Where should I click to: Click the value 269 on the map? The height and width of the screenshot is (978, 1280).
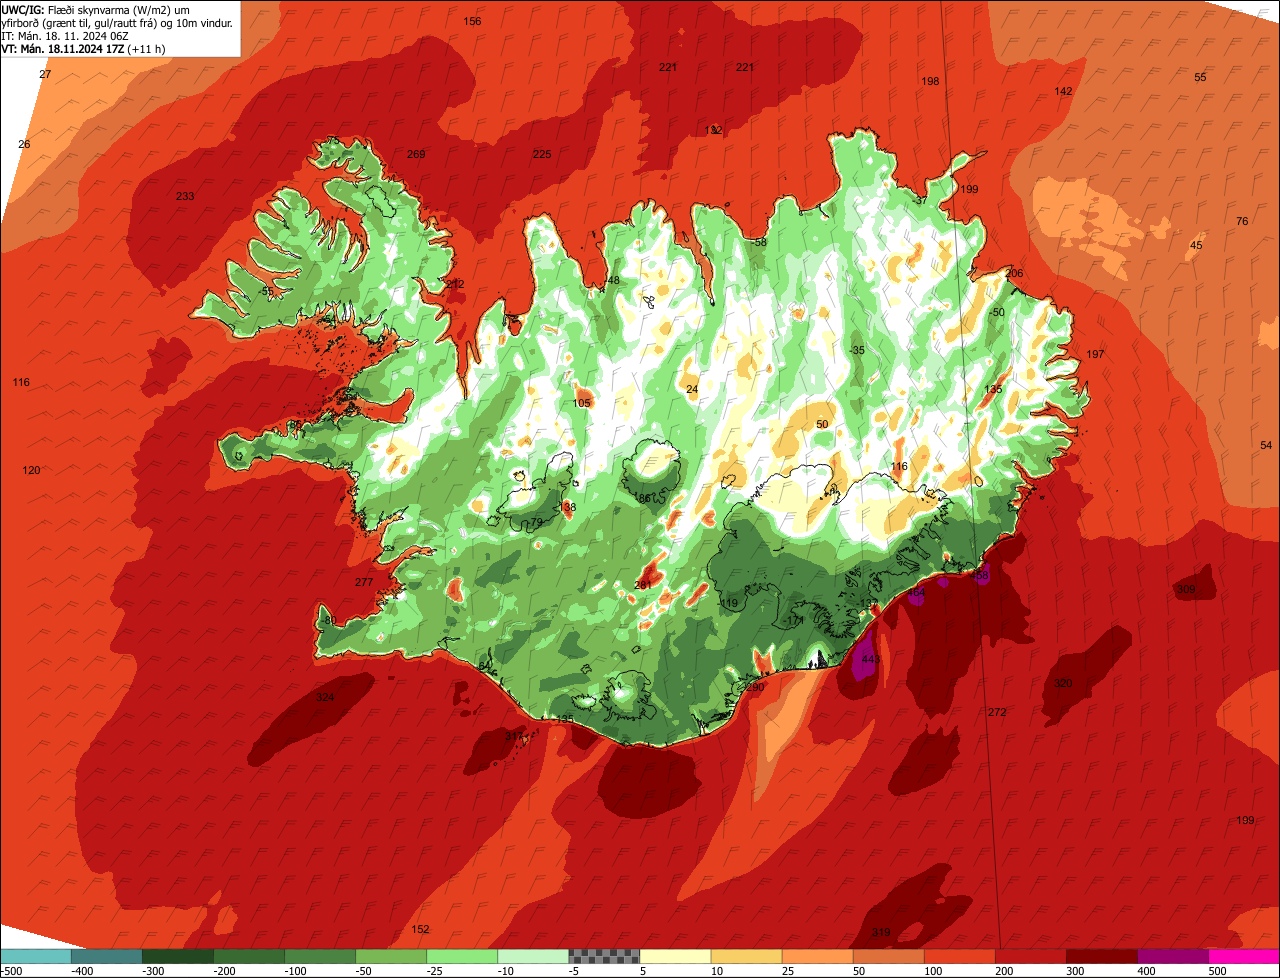tap(416, 154)
